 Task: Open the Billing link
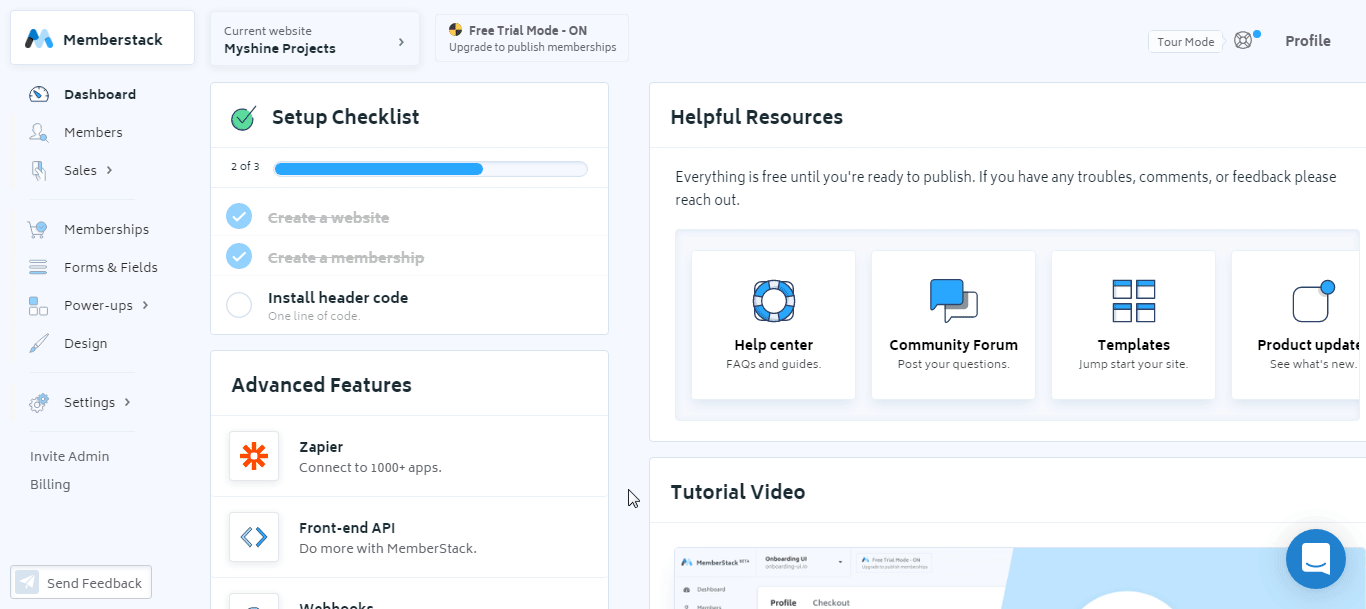[50, 484]
